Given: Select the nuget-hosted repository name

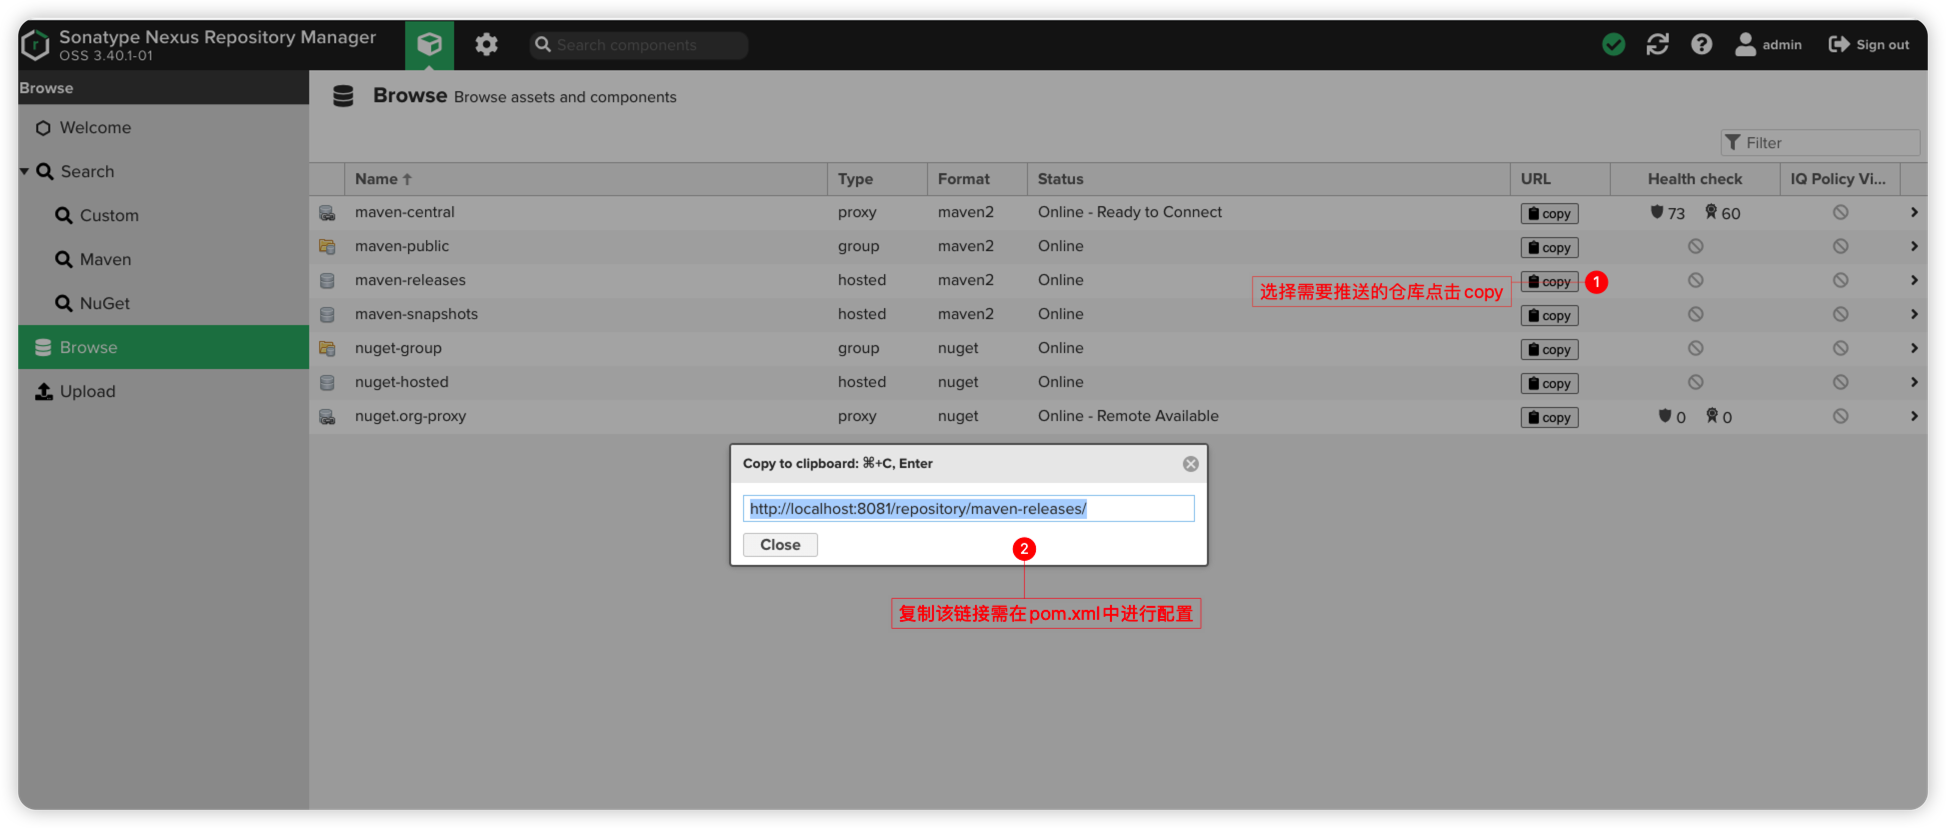Looking at the screenshot, I should (402, 382).
